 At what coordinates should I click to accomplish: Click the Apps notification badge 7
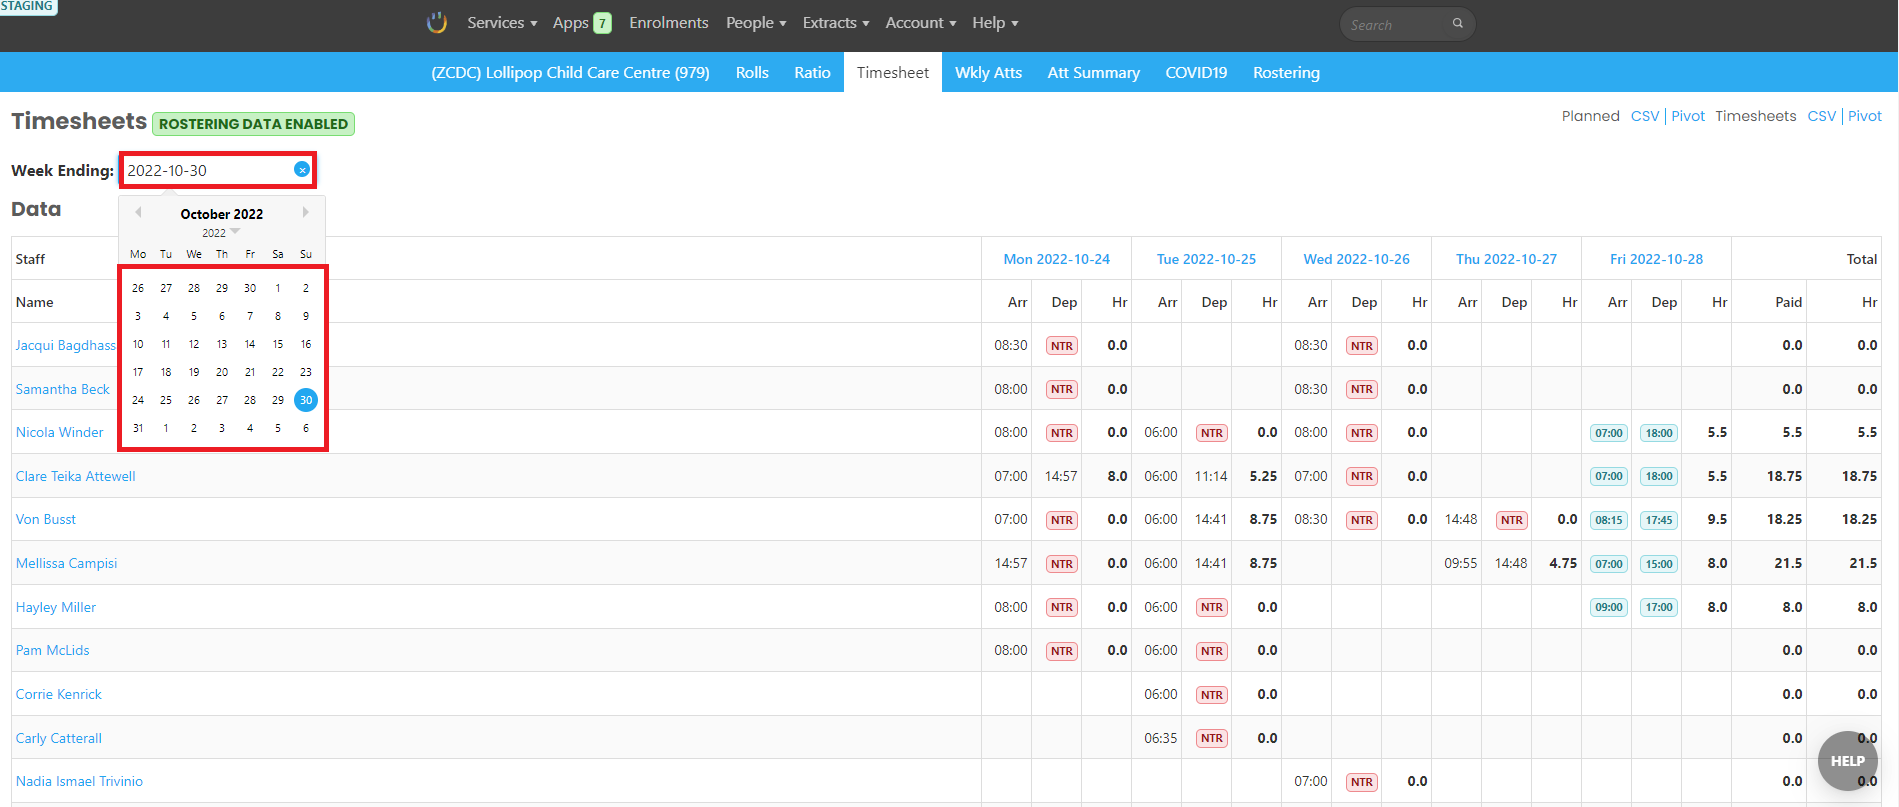602,23
